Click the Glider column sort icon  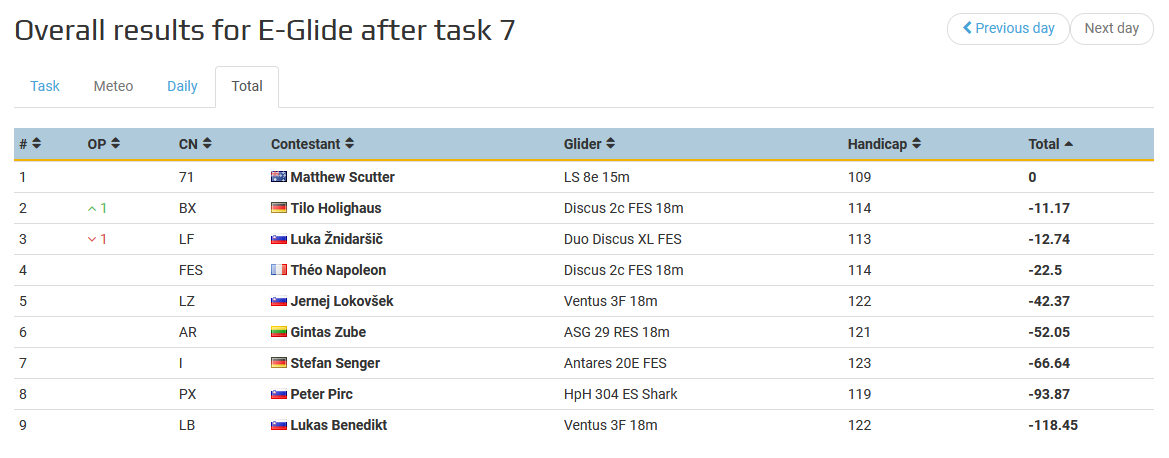click(x=611, y=144)
